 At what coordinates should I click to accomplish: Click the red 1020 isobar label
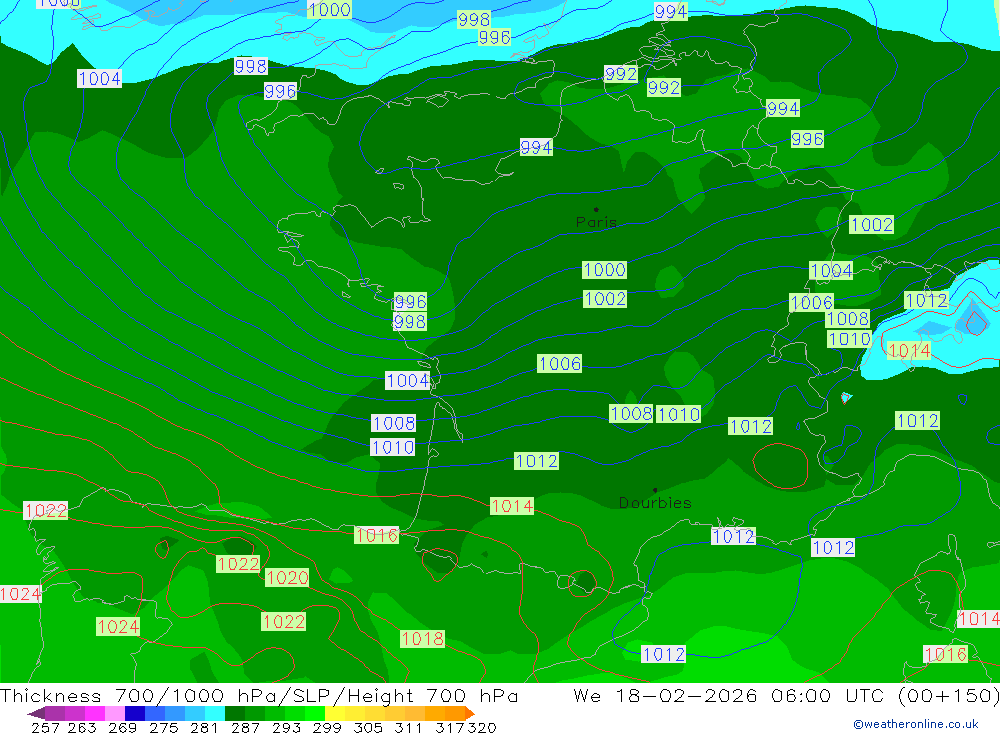coord(287,578)
